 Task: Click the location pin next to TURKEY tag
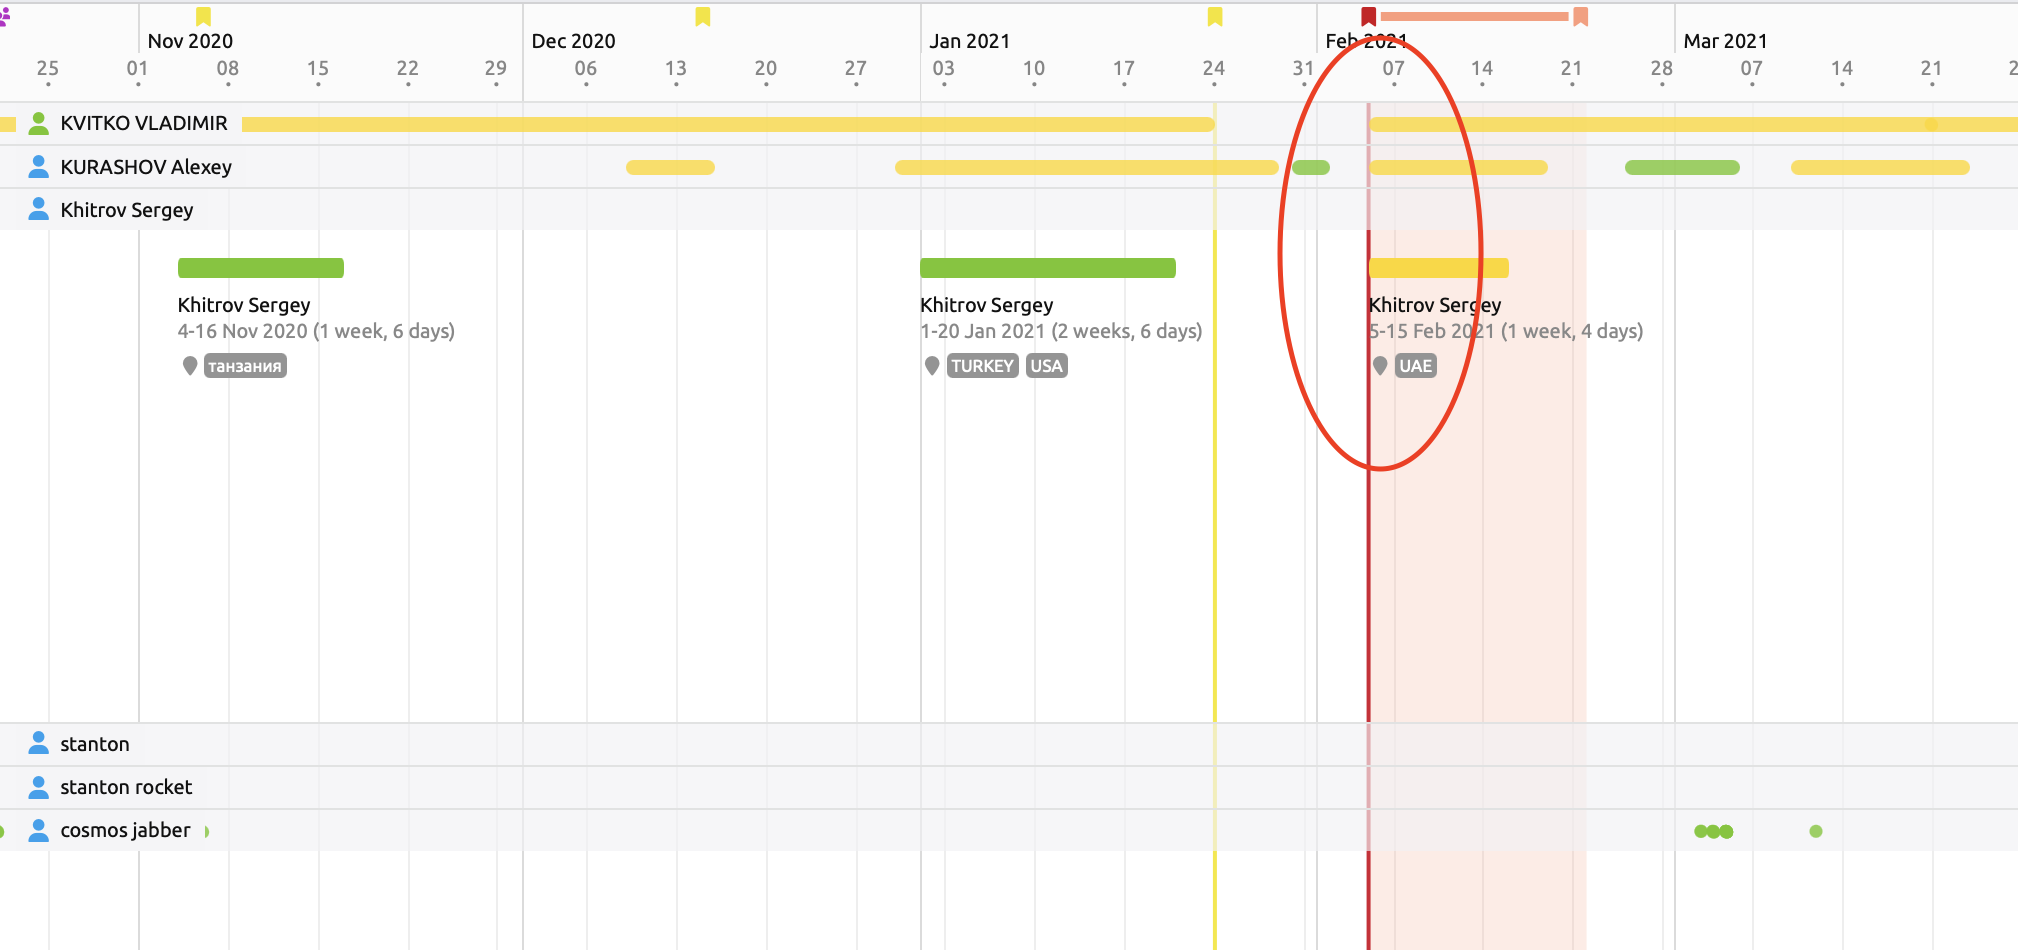coord(932,366)
